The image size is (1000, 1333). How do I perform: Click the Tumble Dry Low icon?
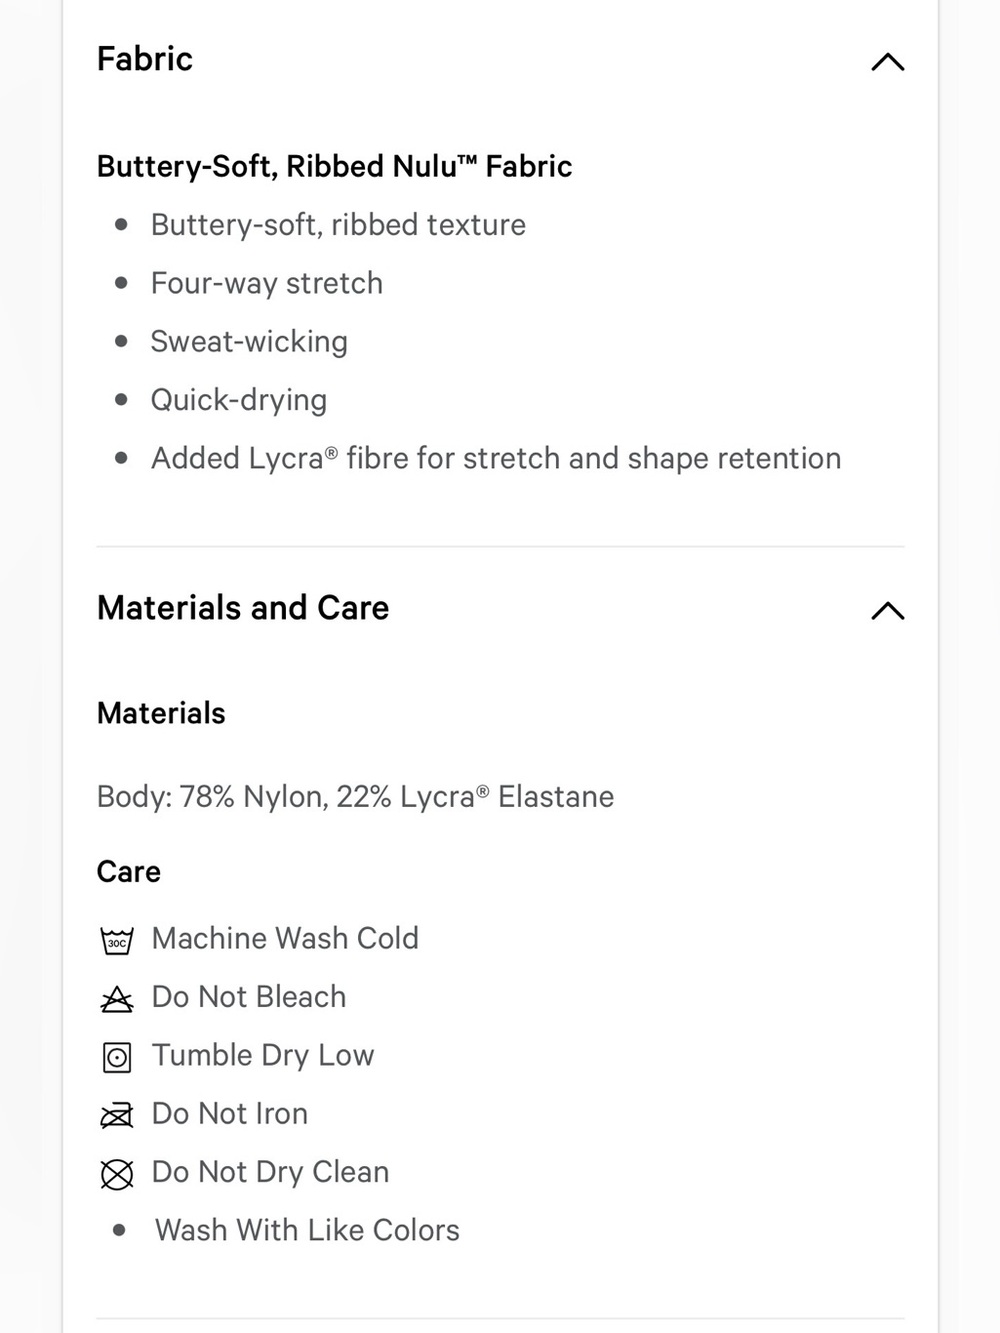(117, 1057)
